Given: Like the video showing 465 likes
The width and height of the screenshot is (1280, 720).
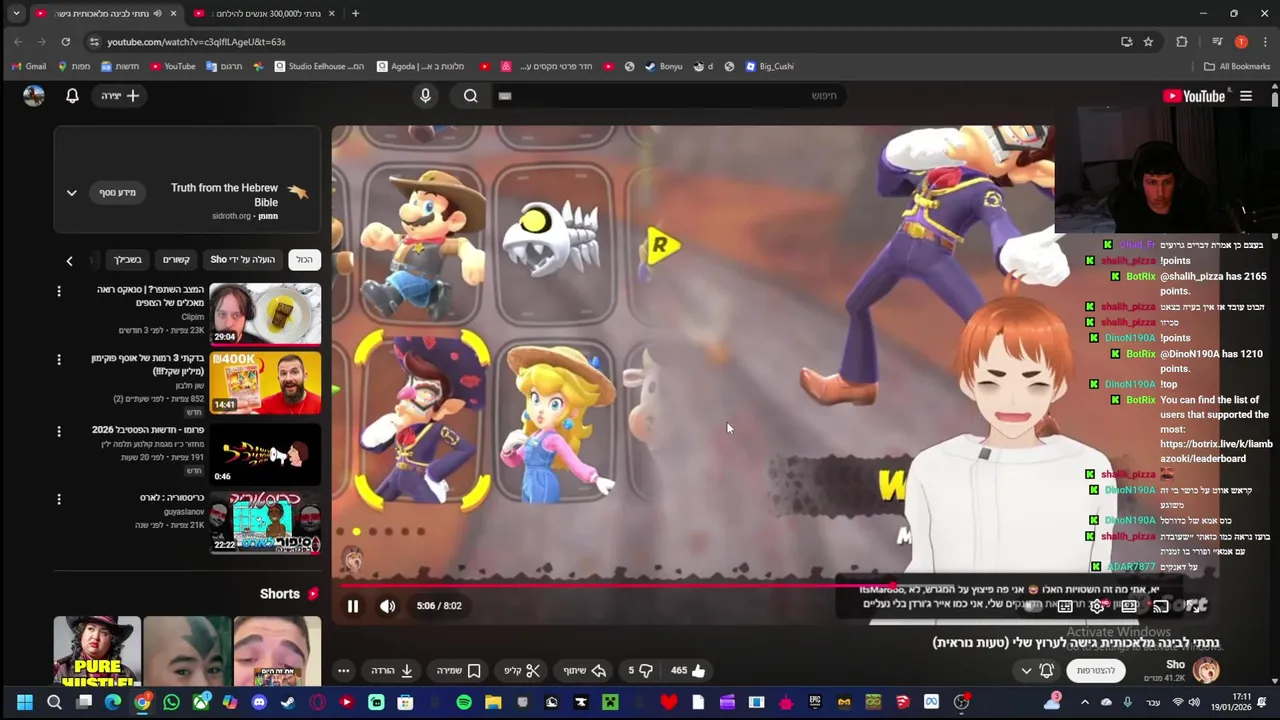Looking at the screenshot, I should 688,670.
